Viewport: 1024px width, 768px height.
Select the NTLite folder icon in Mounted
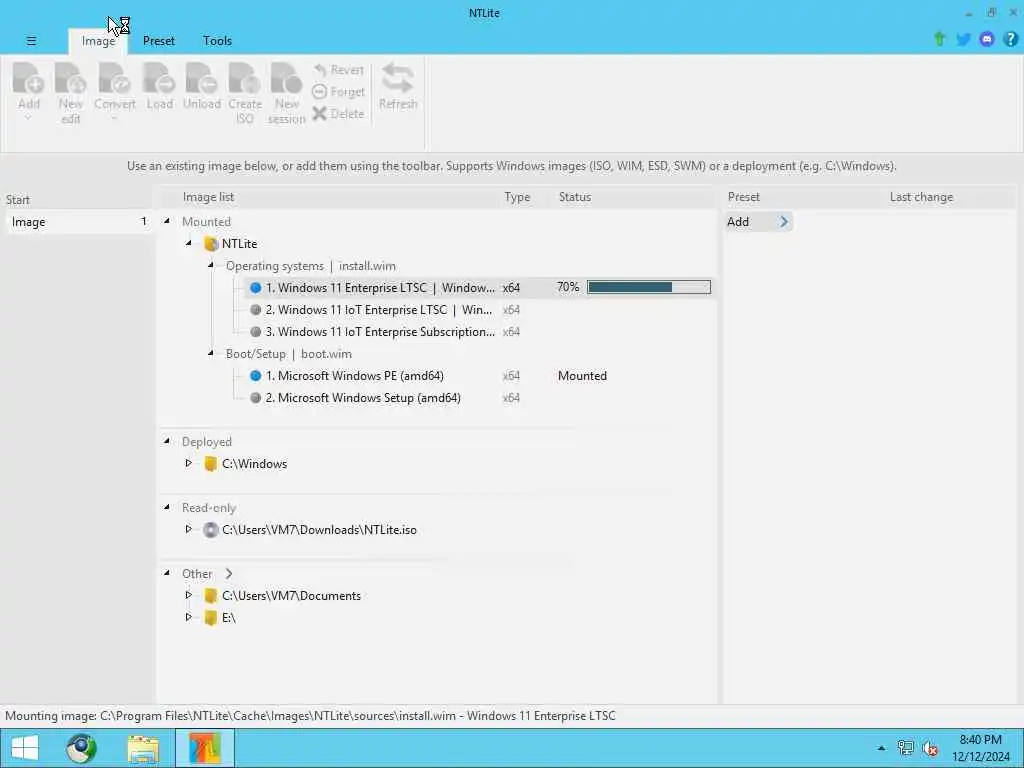click(x=210, y=244)
